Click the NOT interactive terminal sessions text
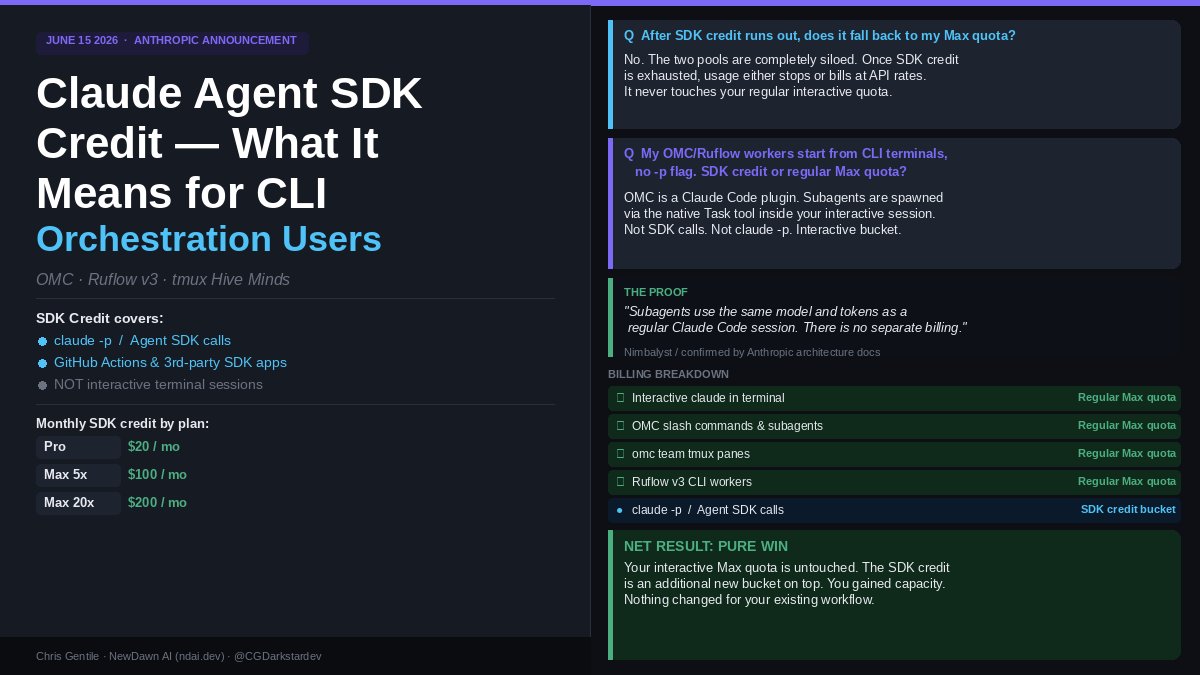Viewport: 1200px width, 675px height. coord(158,385)
